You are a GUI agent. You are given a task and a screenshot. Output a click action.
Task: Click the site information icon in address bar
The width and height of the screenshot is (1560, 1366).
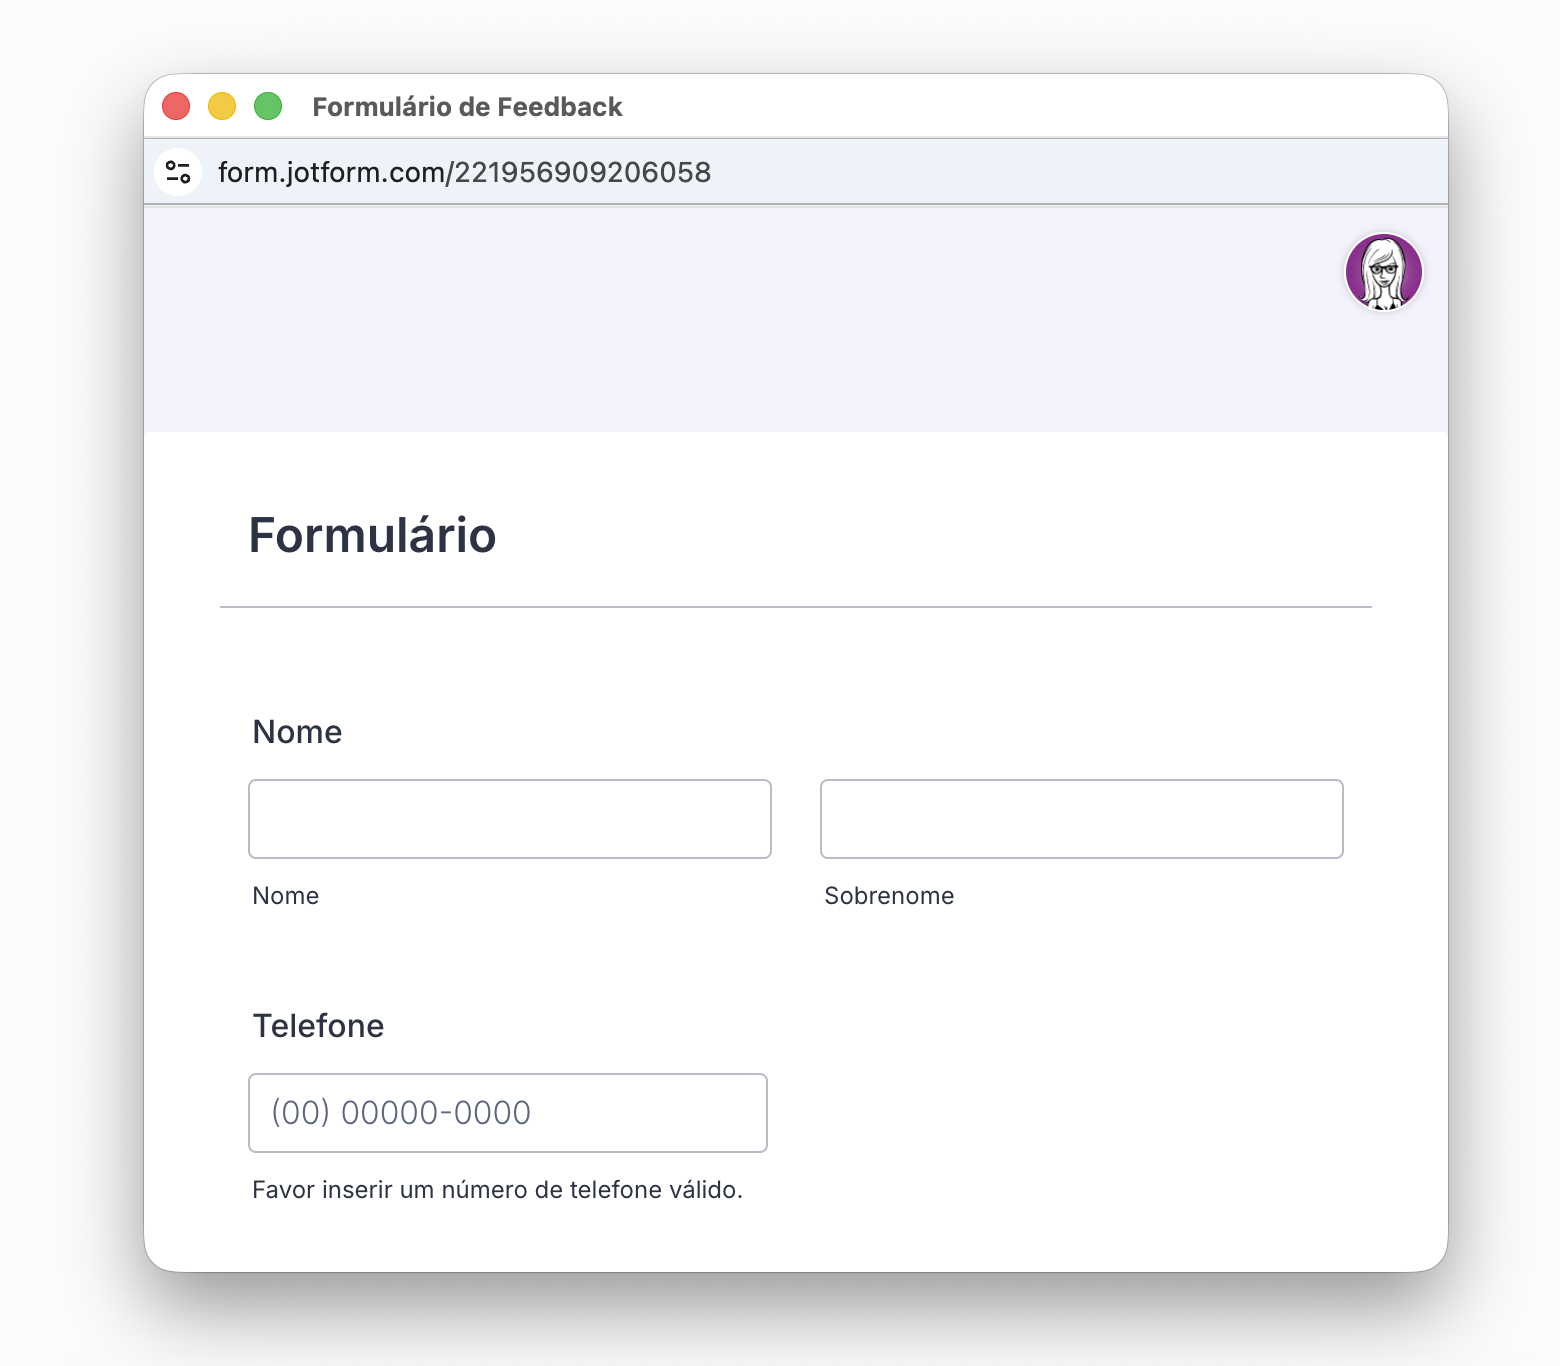179,172
